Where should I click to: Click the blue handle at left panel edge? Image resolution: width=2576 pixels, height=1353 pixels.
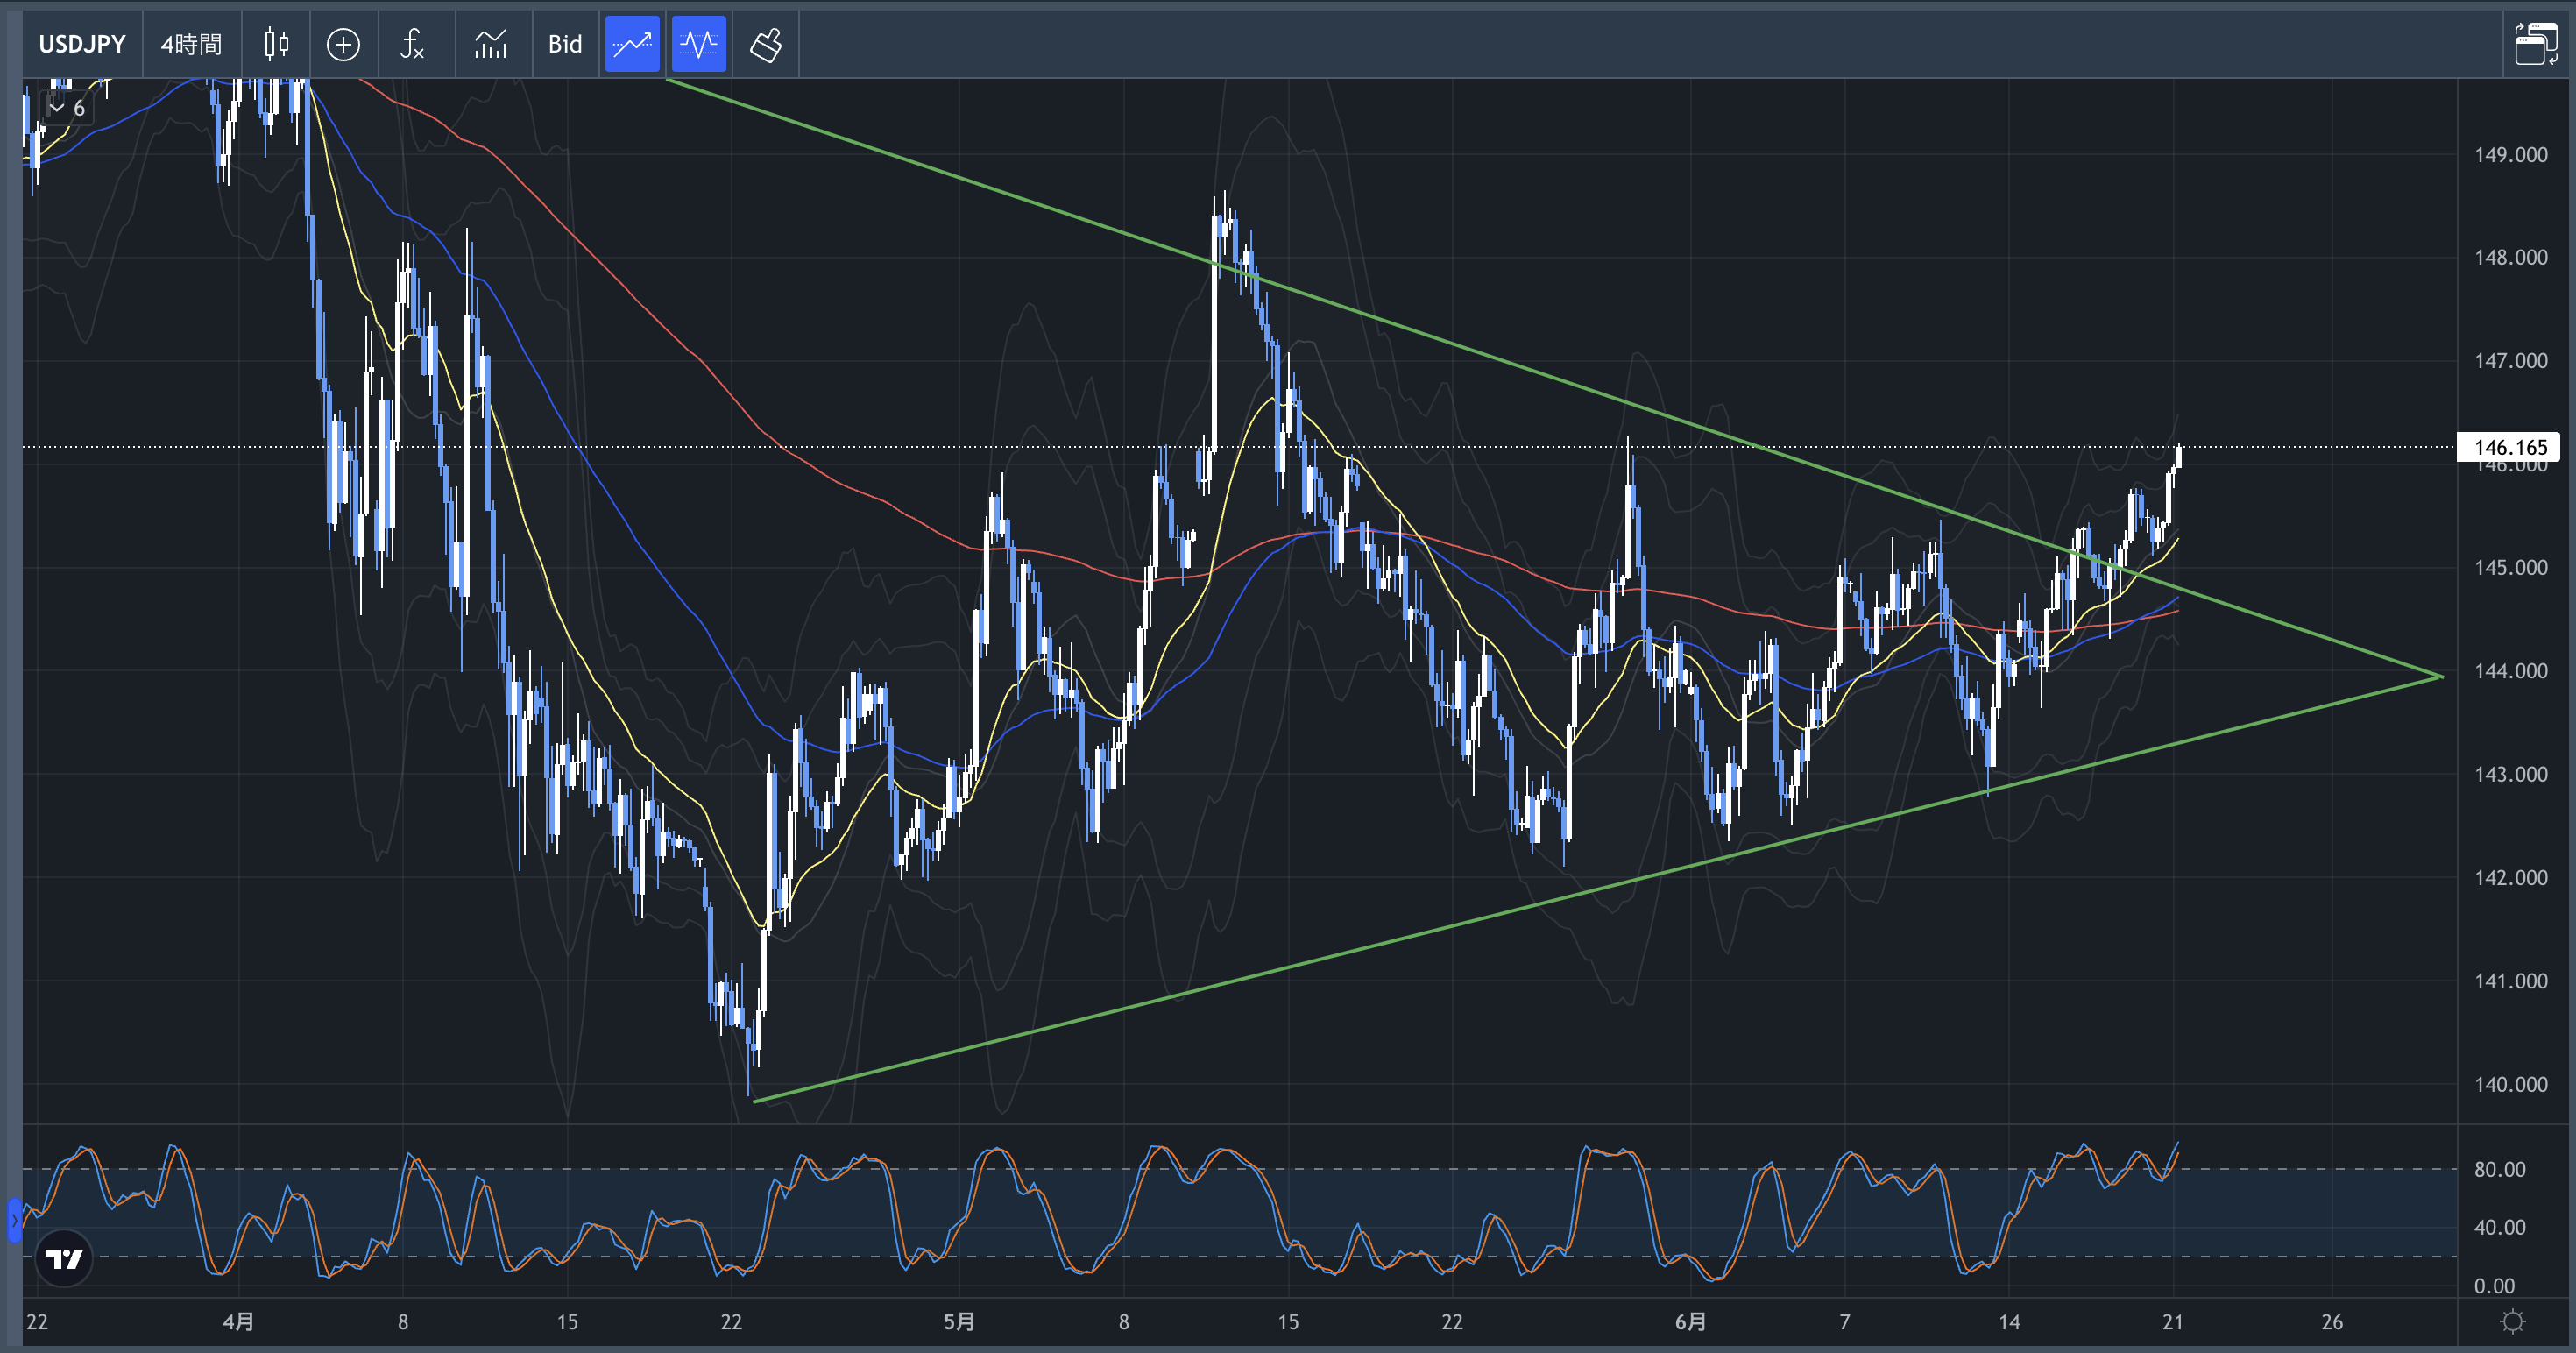[14, 1220]
